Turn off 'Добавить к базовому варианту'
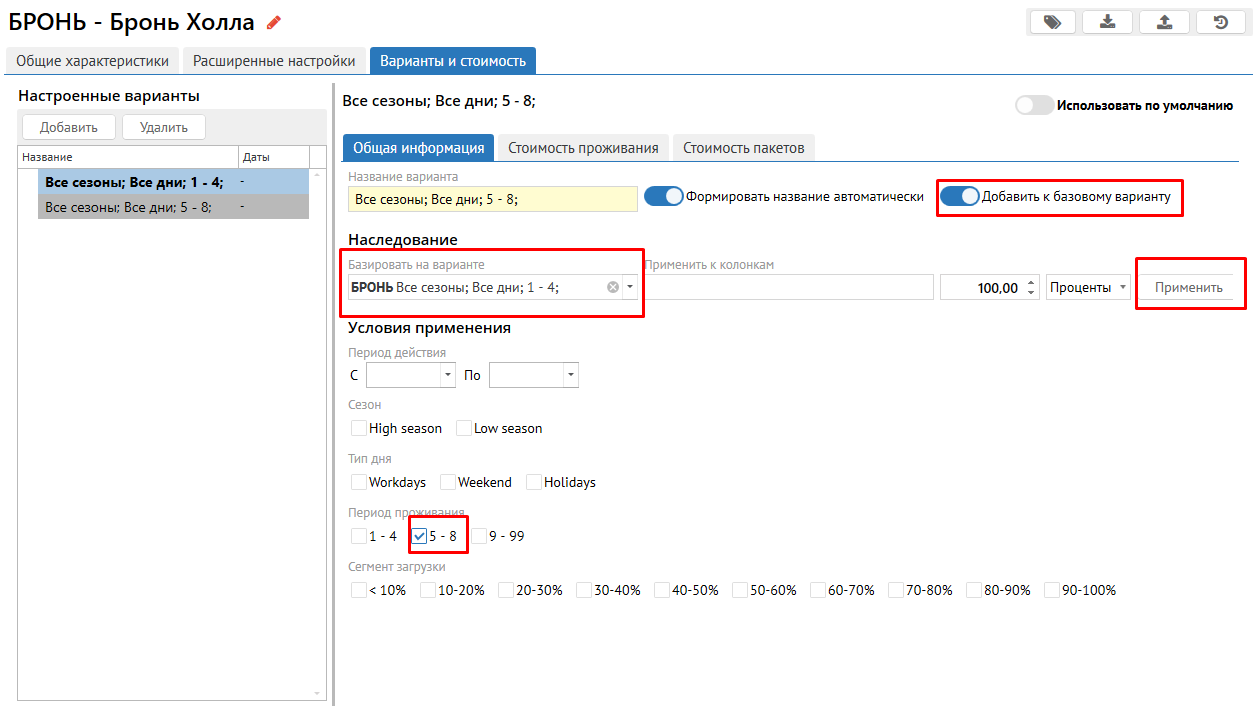Screen dimensions: 1257x716 click(959, 197)
